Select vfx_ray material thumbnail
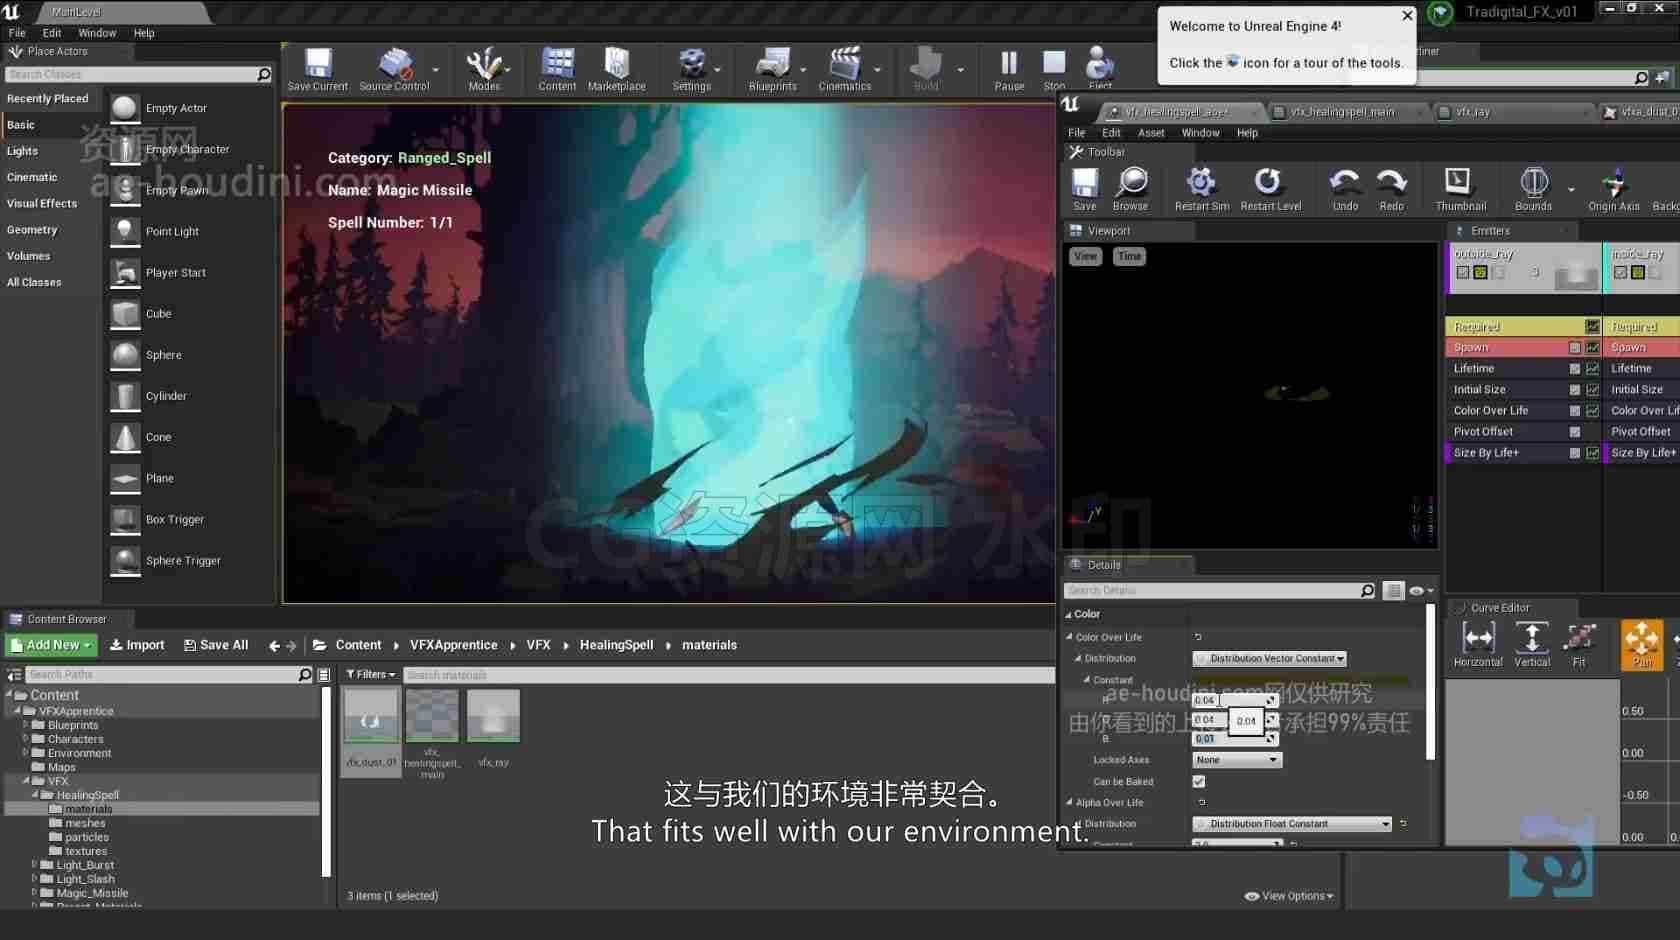 493,716
